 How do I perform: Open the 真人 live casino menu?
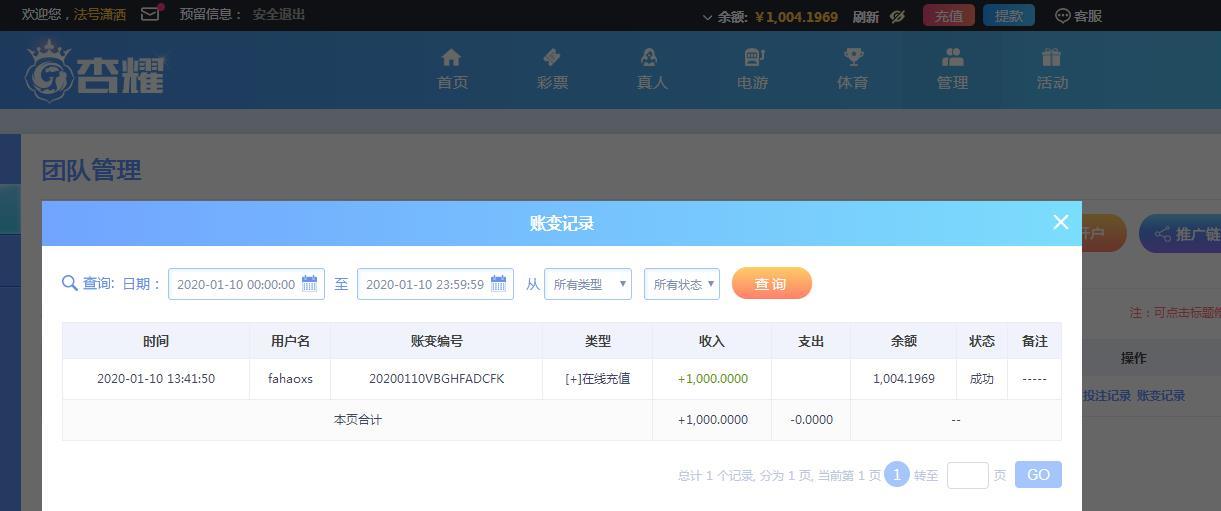(x=652, y=70)
